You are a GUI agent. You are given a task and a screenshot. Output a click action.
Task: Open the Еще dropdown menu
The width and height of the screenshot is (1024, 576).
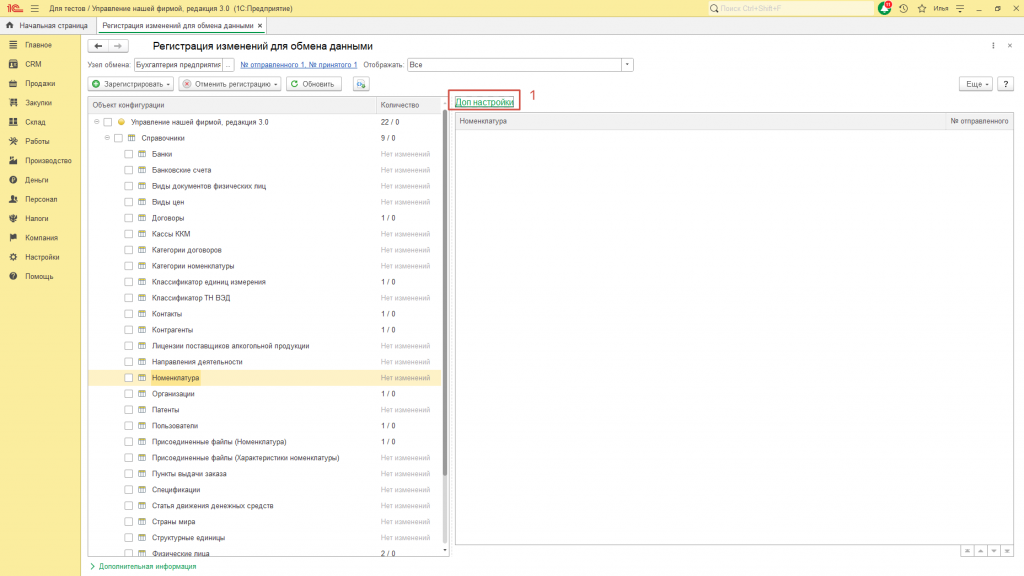pyautogui.click(x=976, y=84)
